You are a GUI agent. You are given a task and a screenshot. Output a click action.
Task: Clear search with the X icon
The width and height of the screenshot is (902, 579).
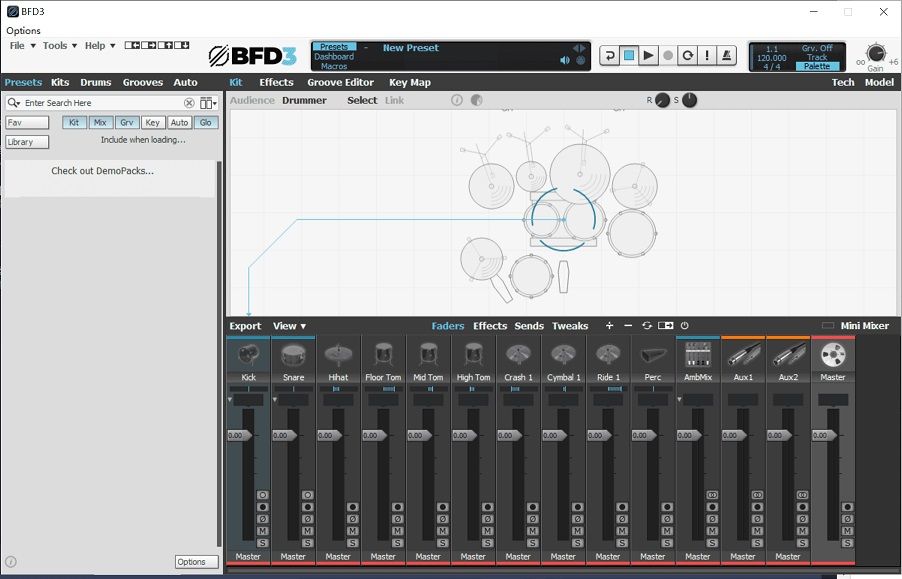189,103
